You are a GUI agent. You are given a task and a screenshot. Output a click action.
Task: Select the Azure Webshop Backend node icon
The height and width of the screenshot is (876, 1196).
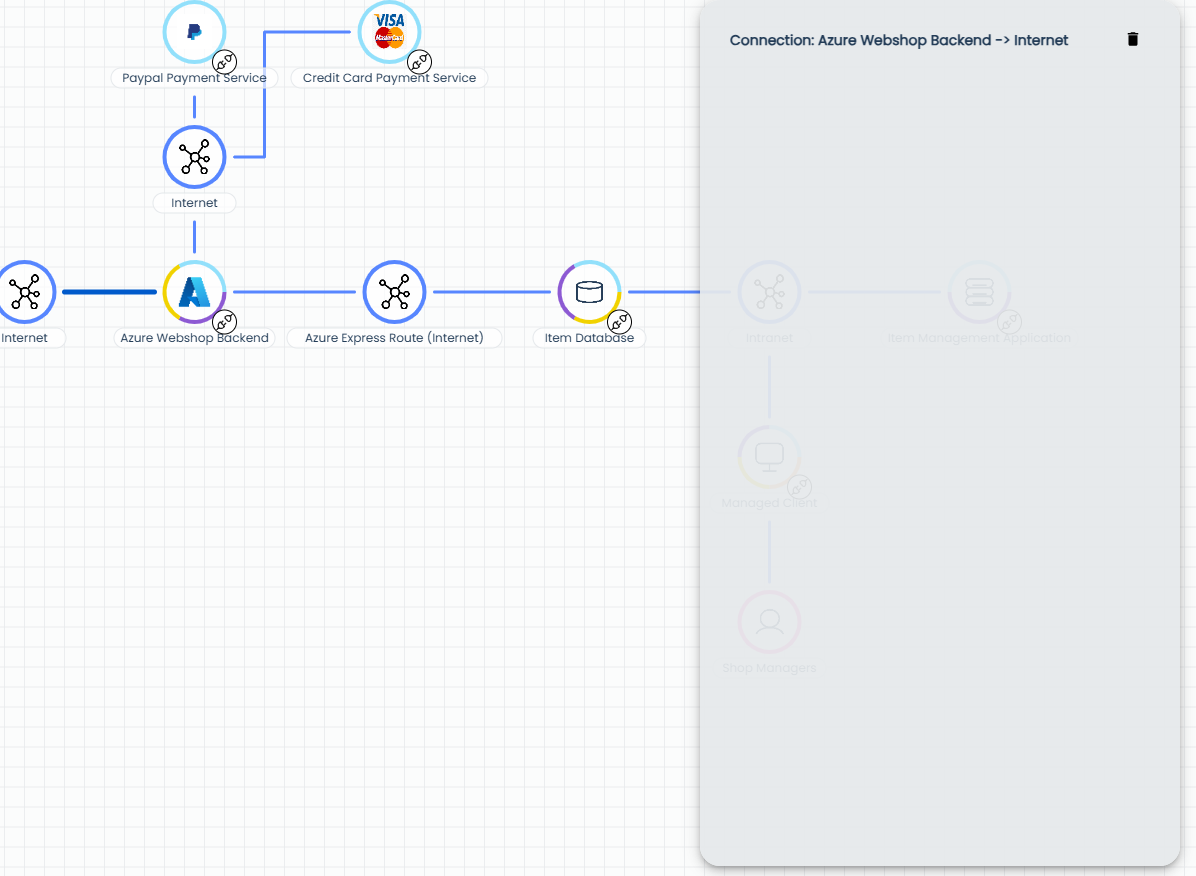click(x=194, y=292)
